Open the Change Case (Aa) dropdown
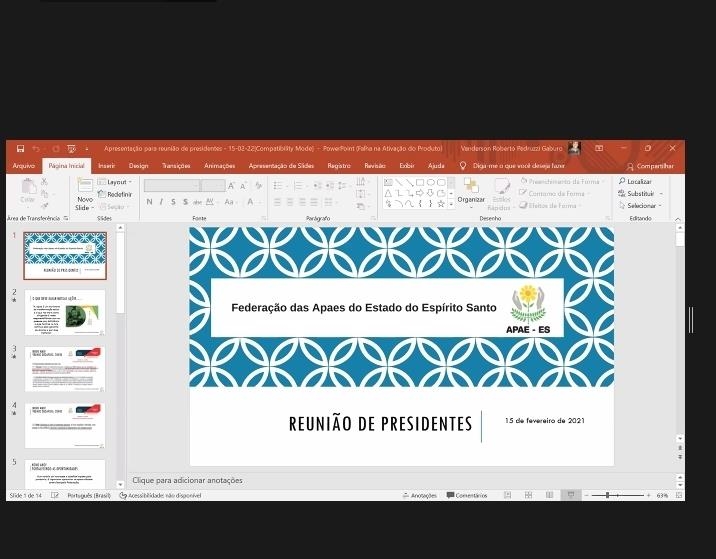716x559 pixels. 230,202
